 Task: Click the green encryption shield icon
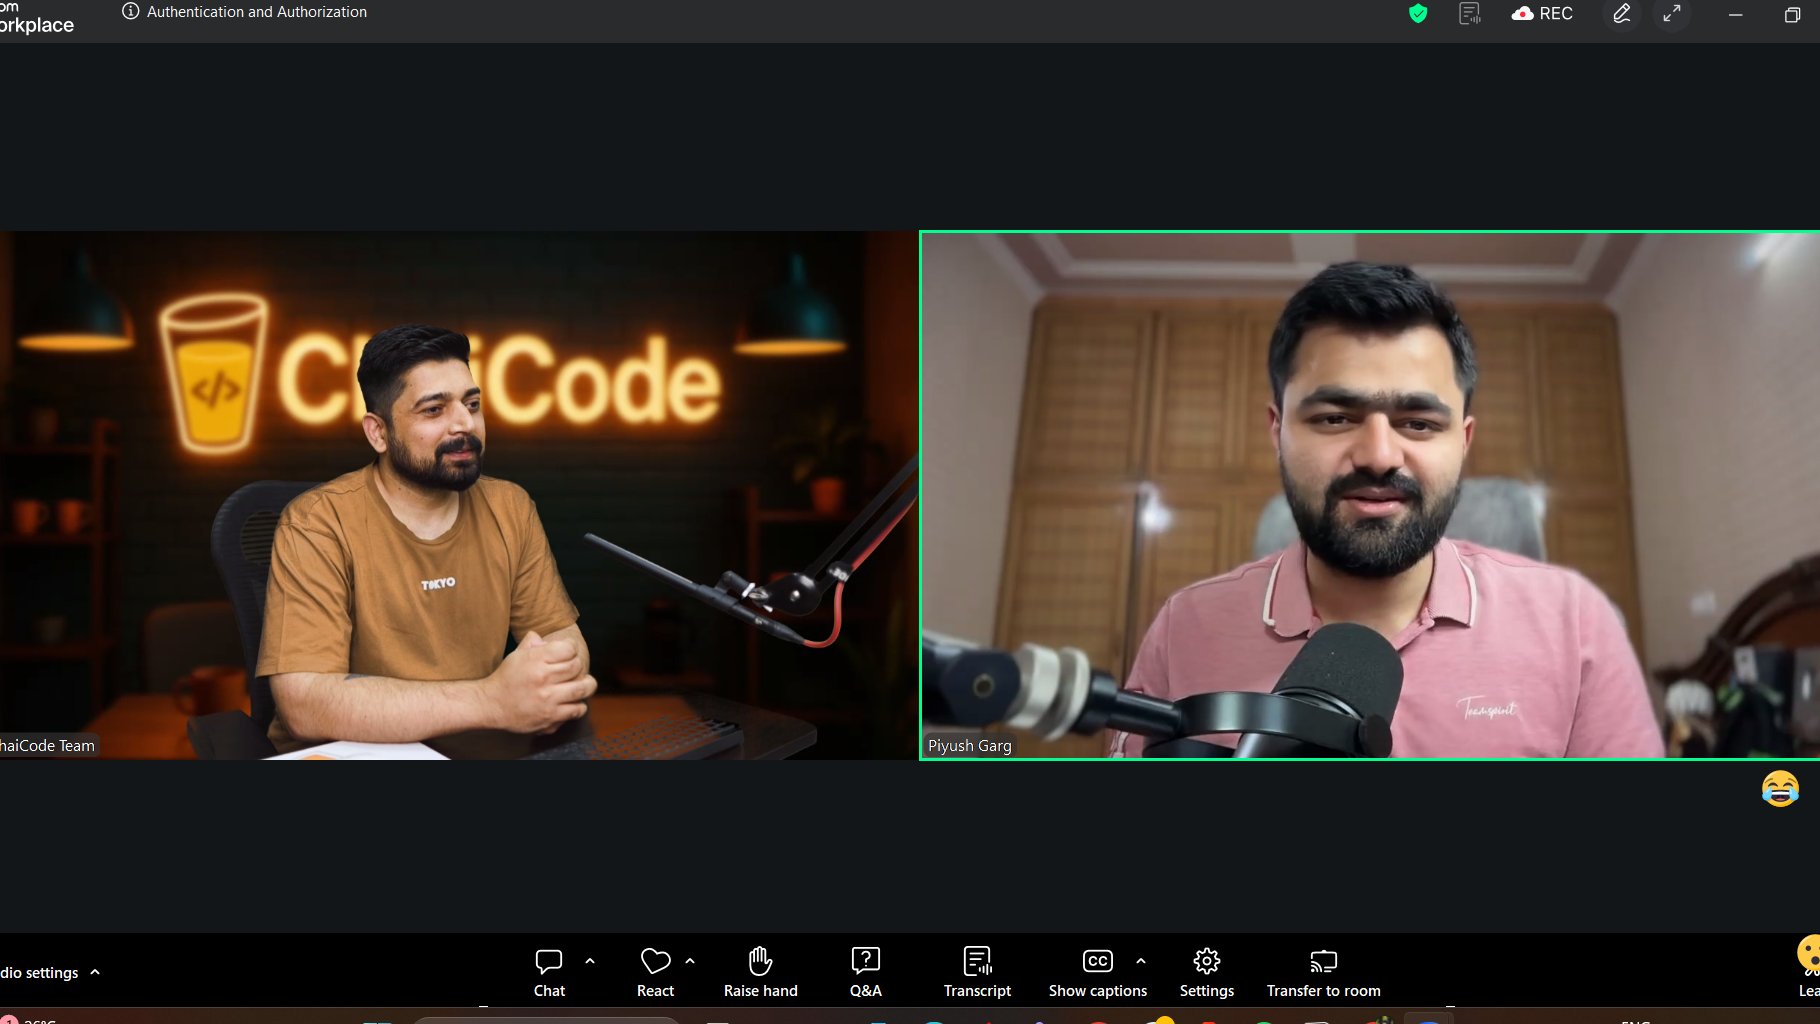click(x=1418, y=13)
